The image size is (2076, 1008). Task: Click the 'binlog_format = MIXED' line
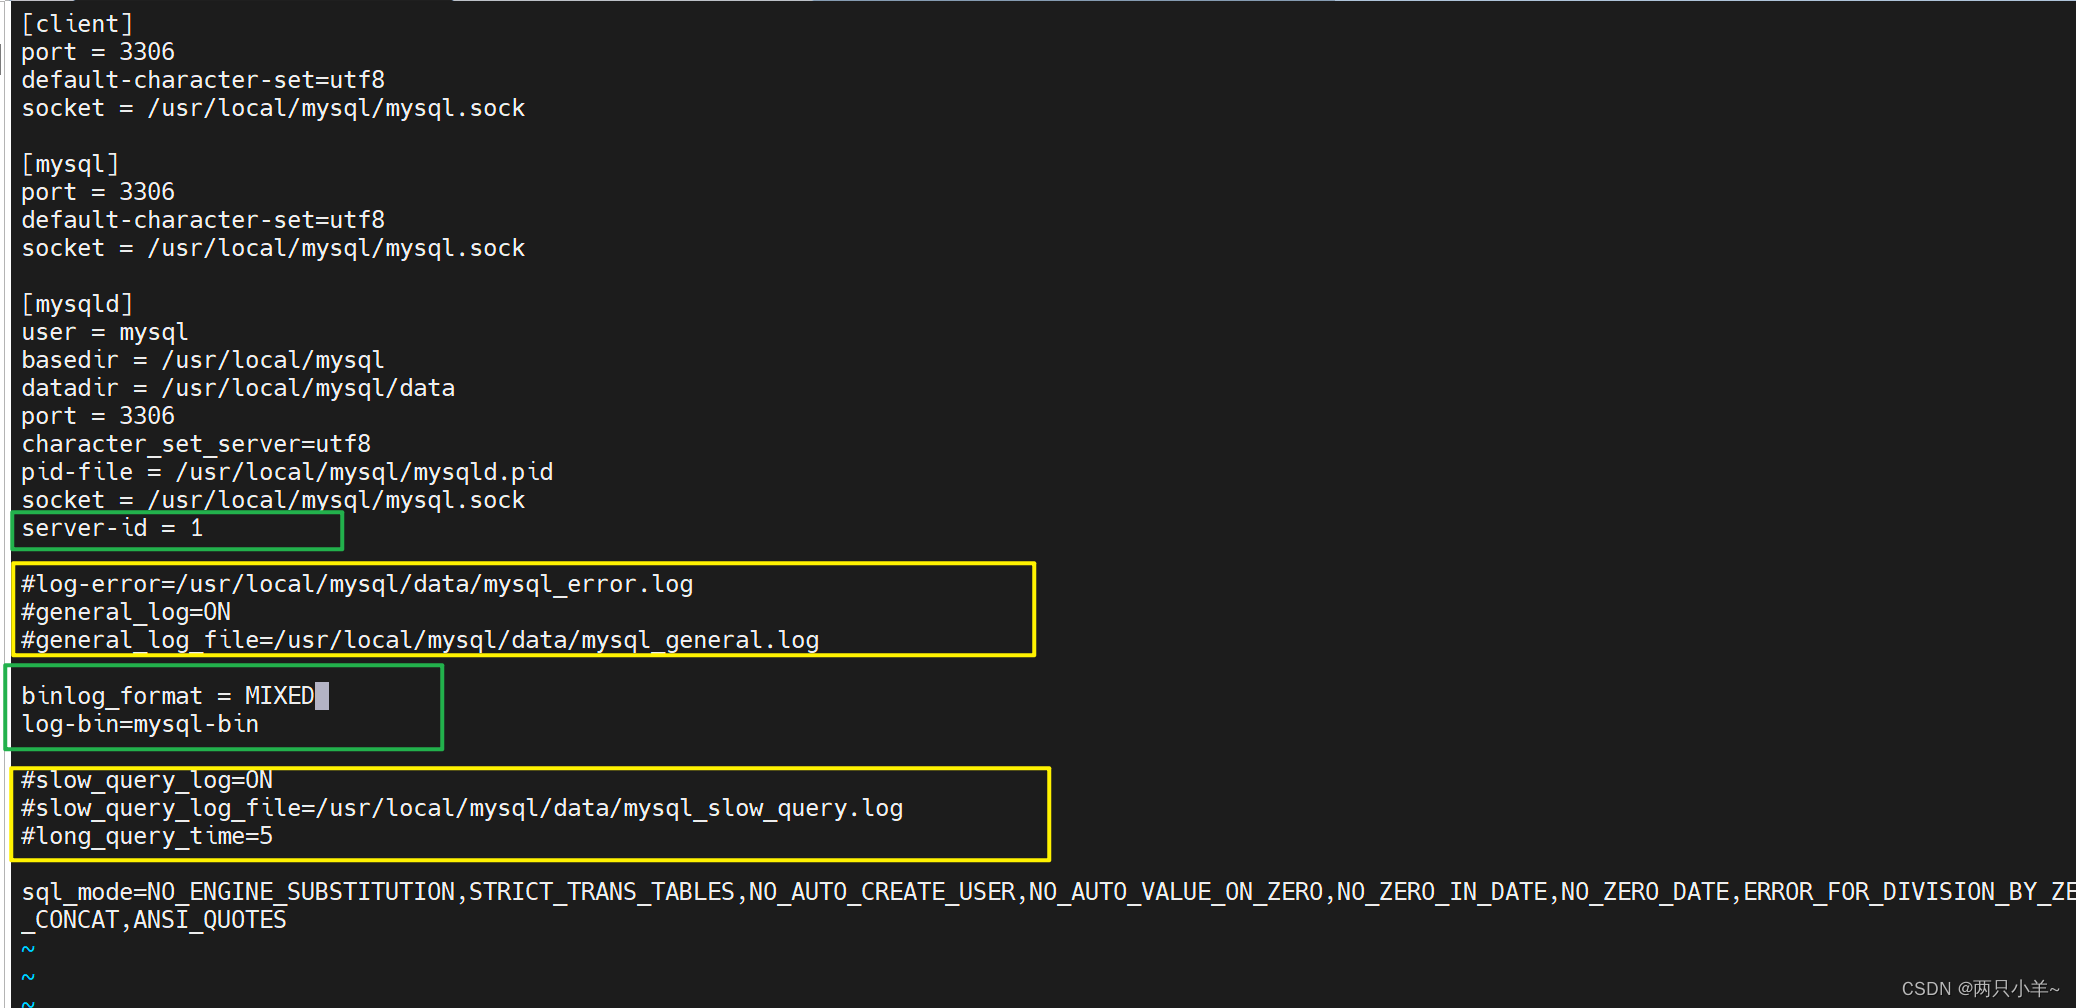168,696
